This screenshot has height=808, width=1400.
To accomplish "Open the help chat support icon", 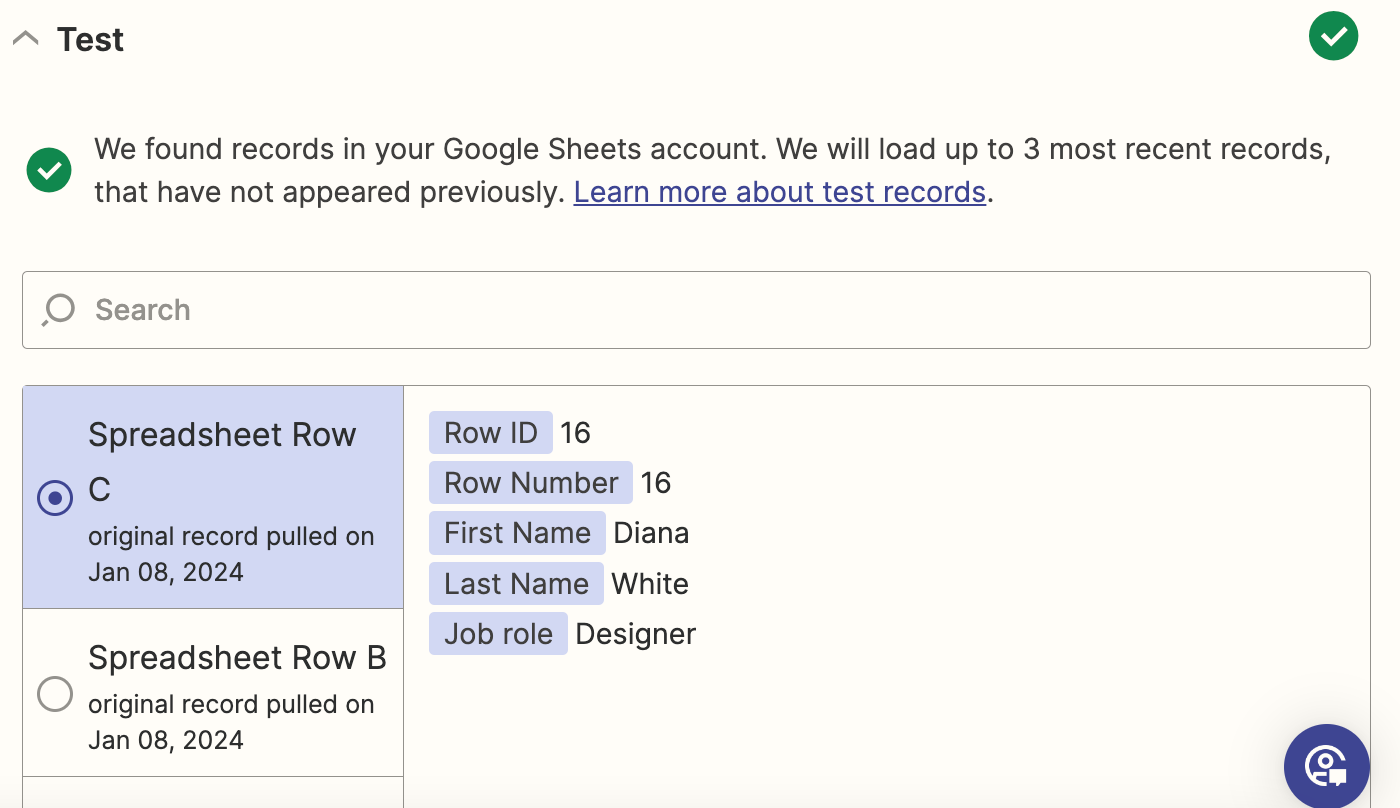I will [x=1326, y=766].
